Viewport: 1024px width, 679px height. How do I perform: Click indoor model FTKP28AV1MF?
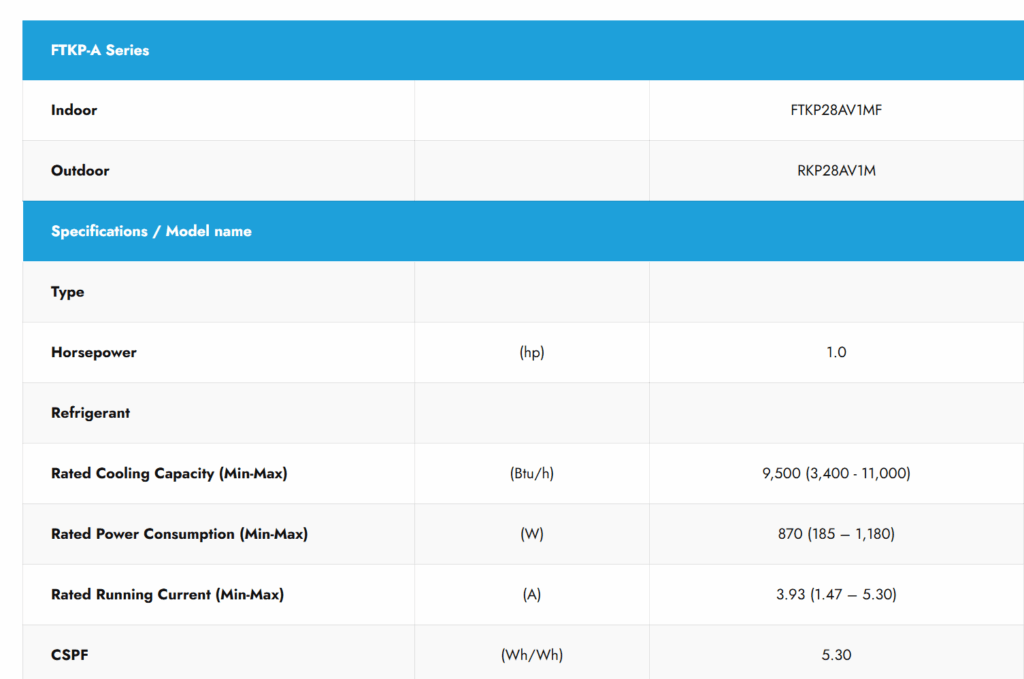point(836,110)
